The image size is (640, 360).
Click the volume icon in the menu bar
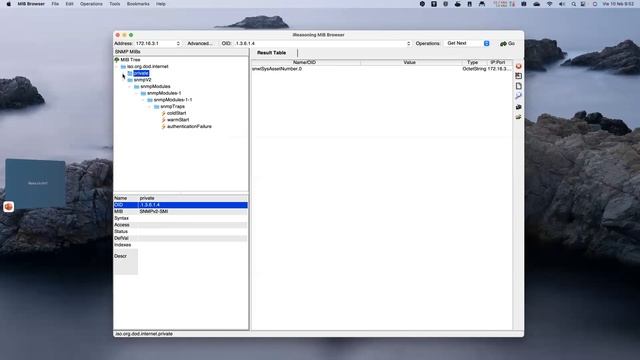point(562,4)
